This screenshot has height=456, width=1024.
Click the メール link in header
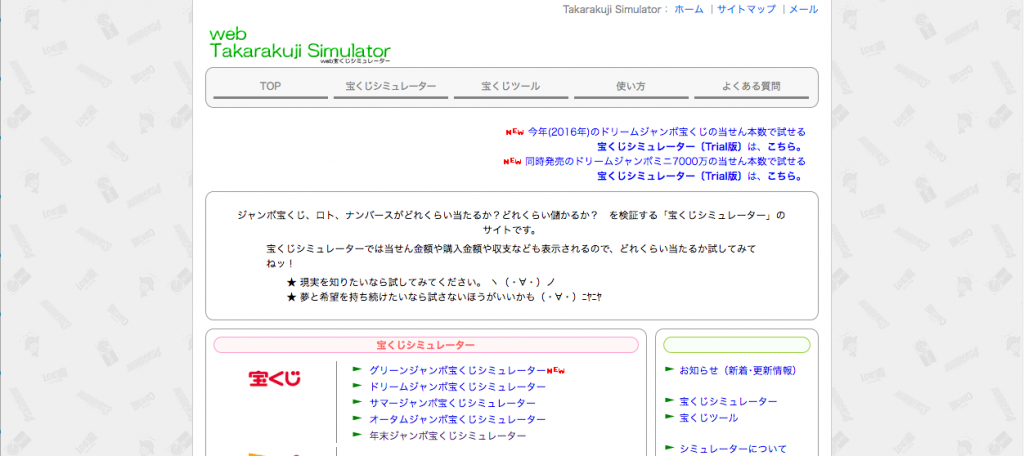803,9
